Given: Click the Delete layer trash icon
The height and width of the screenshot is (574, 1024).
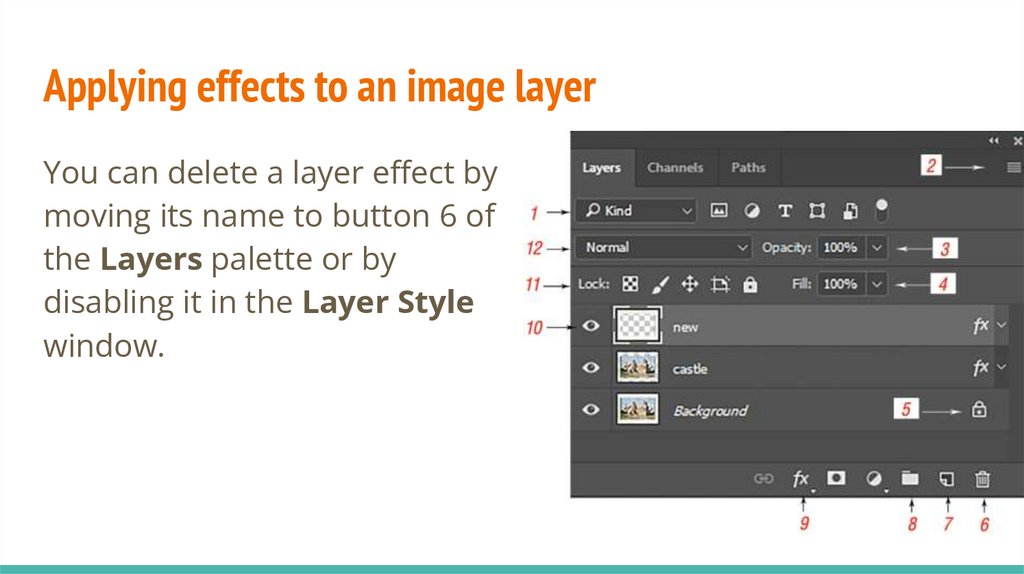Looking at the screenshot, I should [983, 479].
